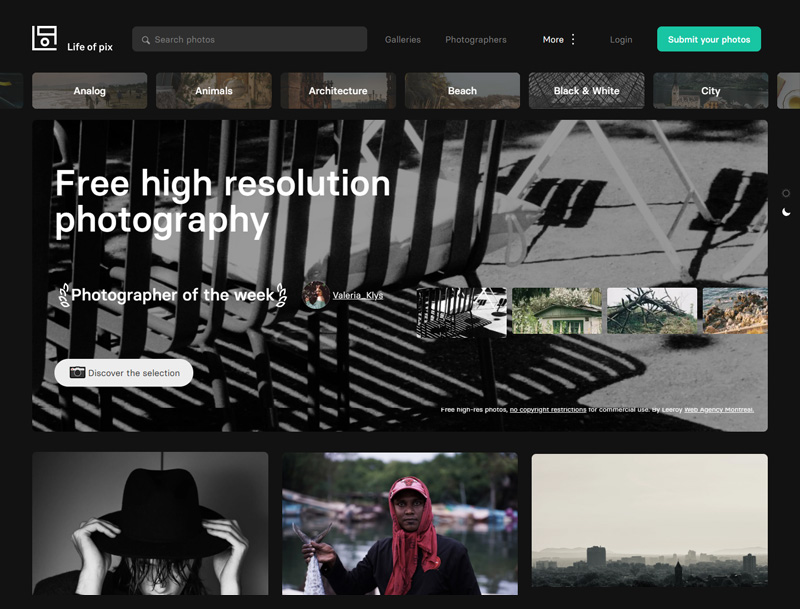
Task: Click the Search photos input field
Action: 250,39
